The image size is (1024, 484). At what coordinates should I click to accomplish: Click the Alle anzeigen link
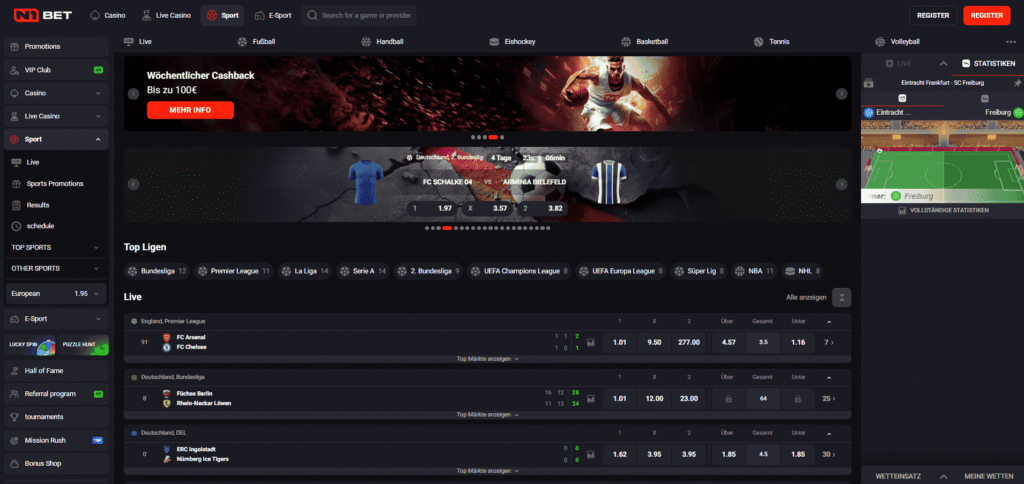[x=806, y=297]
